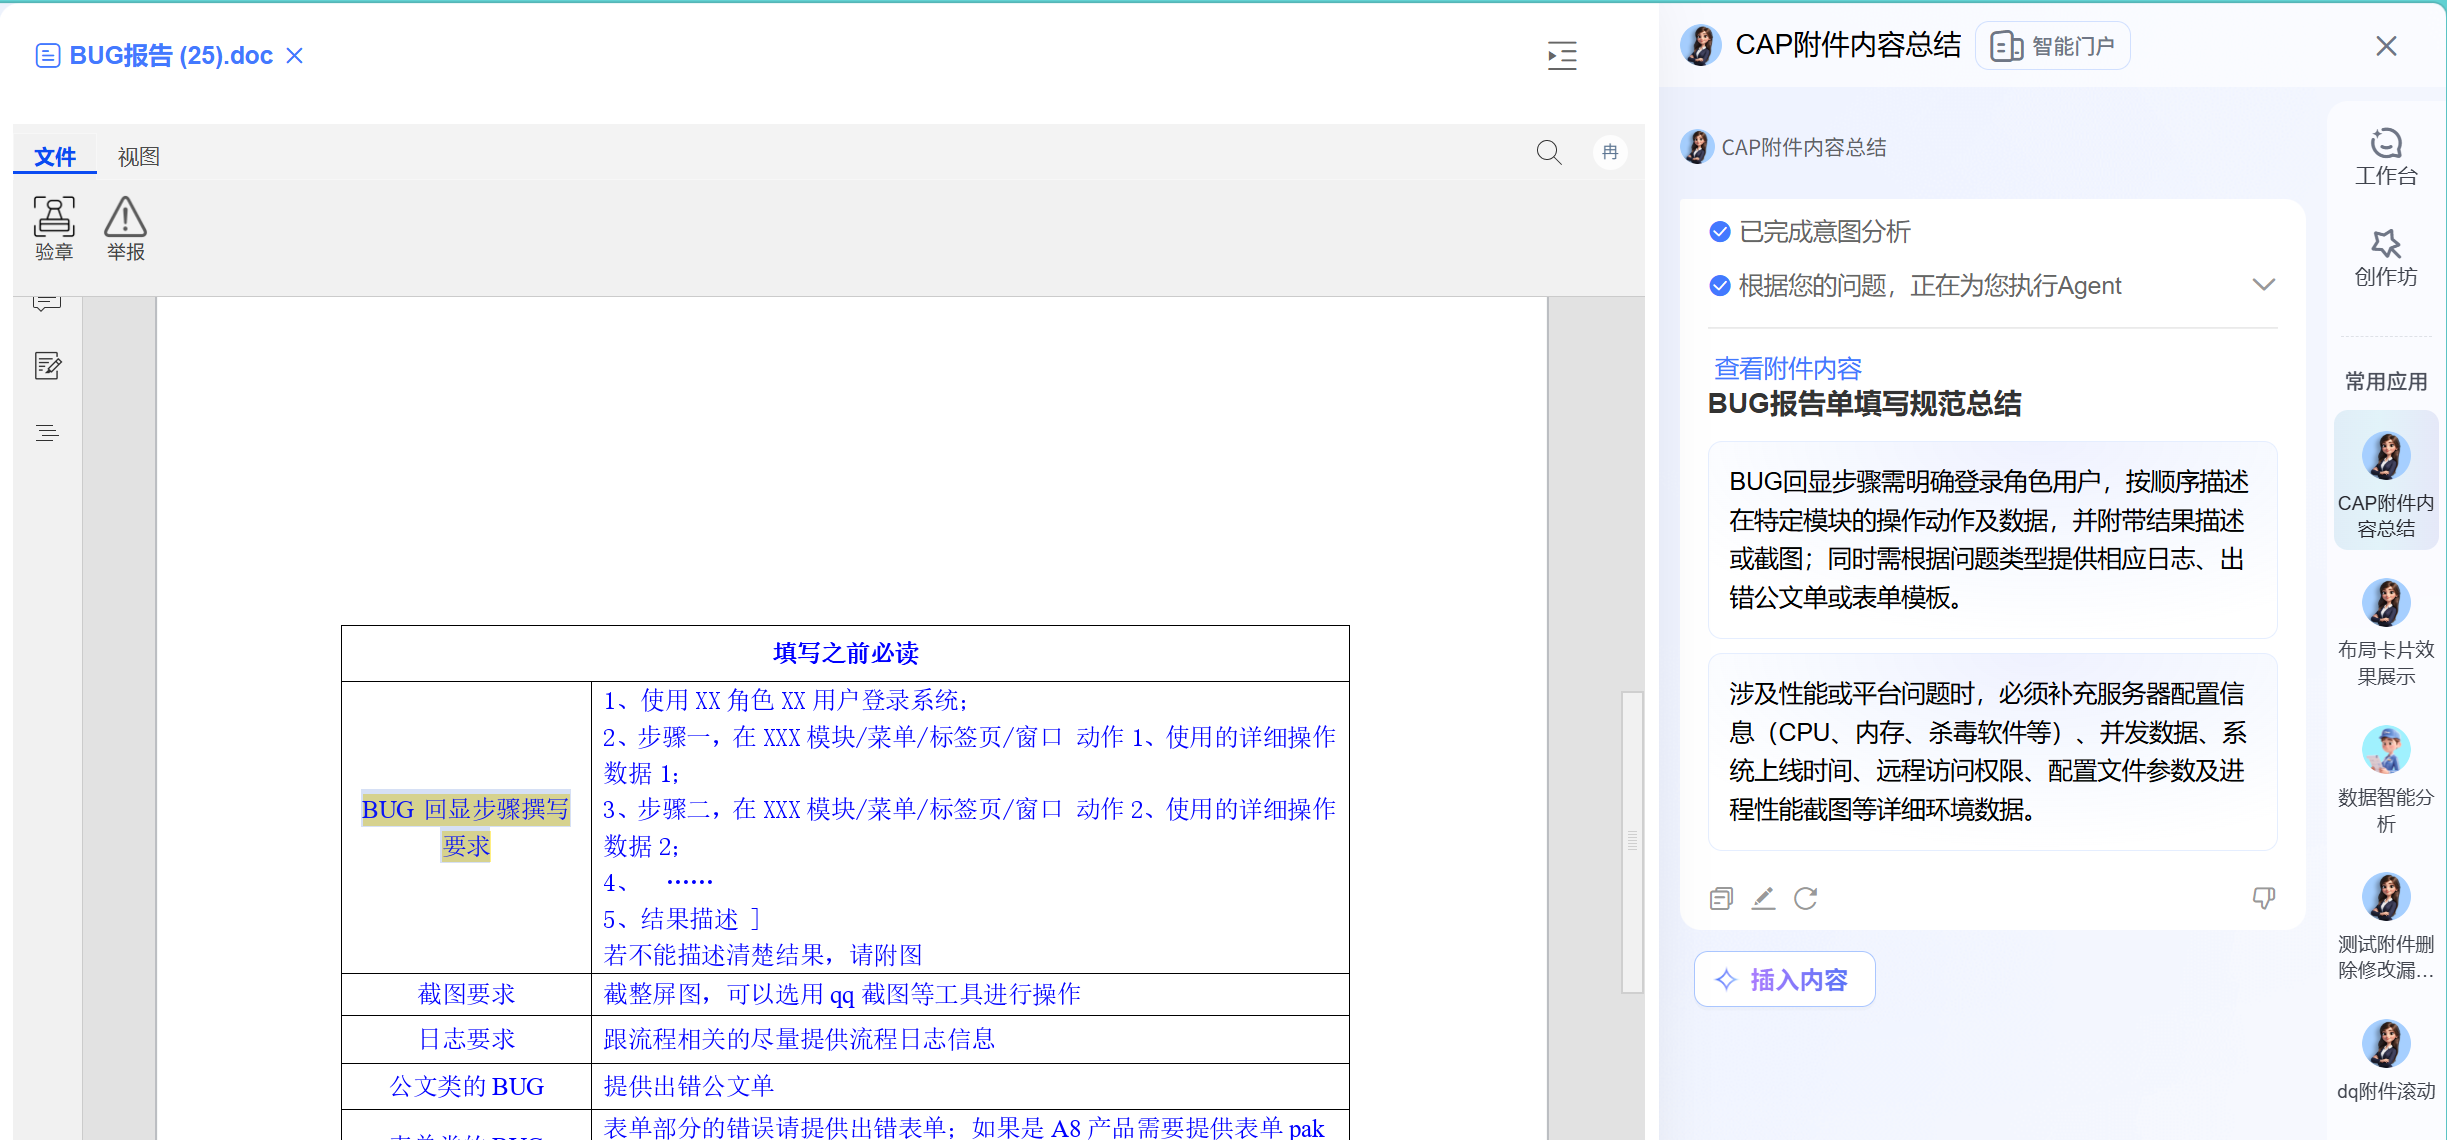Expand the Agent execution step chevron
Screen dimensions: 2447x1140
click(x=2263, y=285)
